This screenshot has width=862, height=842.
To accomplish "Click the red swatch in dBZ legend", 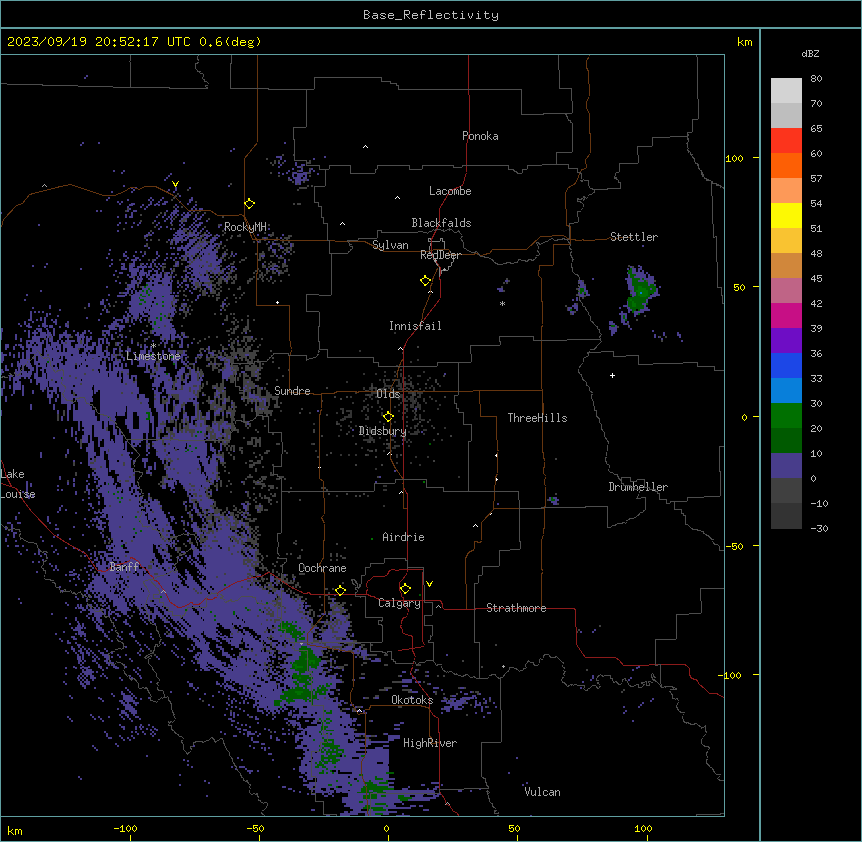I will pos(786,141).
